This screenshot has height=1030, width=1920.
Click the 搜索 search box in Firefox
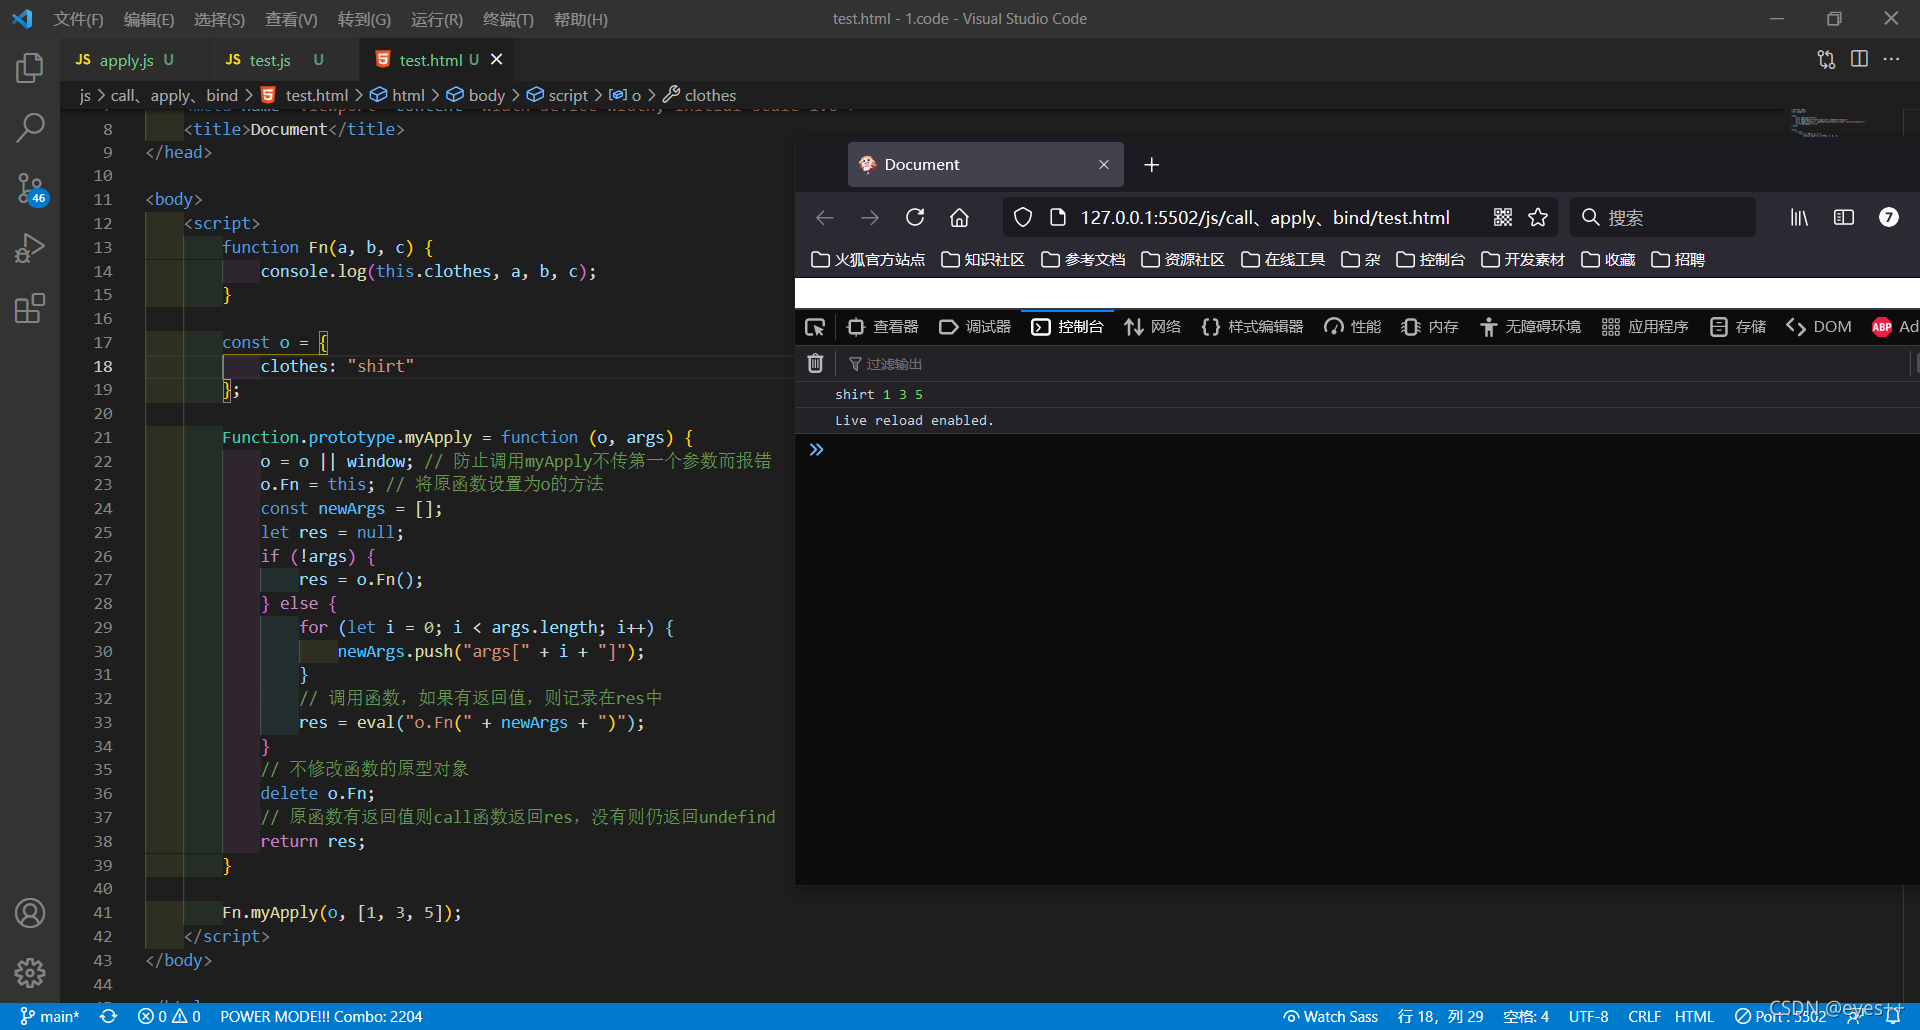click(x=1663, y=217)
